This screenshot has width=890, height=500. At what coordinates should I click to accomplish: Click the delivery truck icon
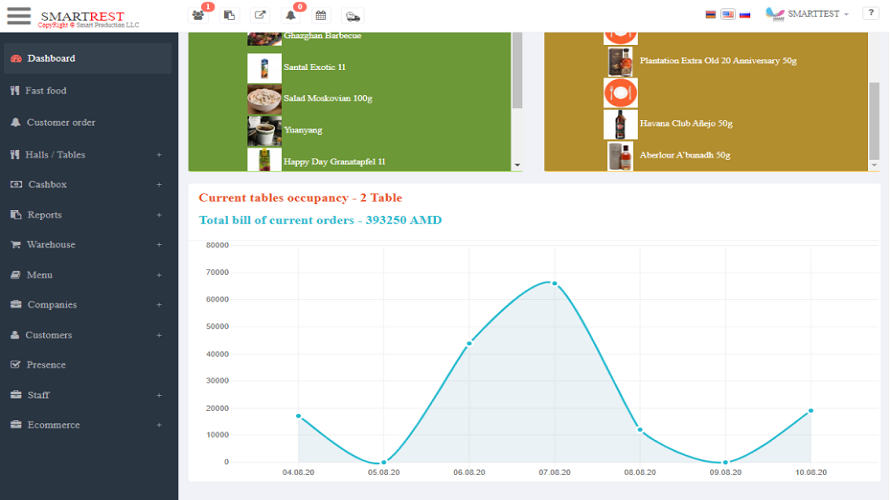click(352, 15)
